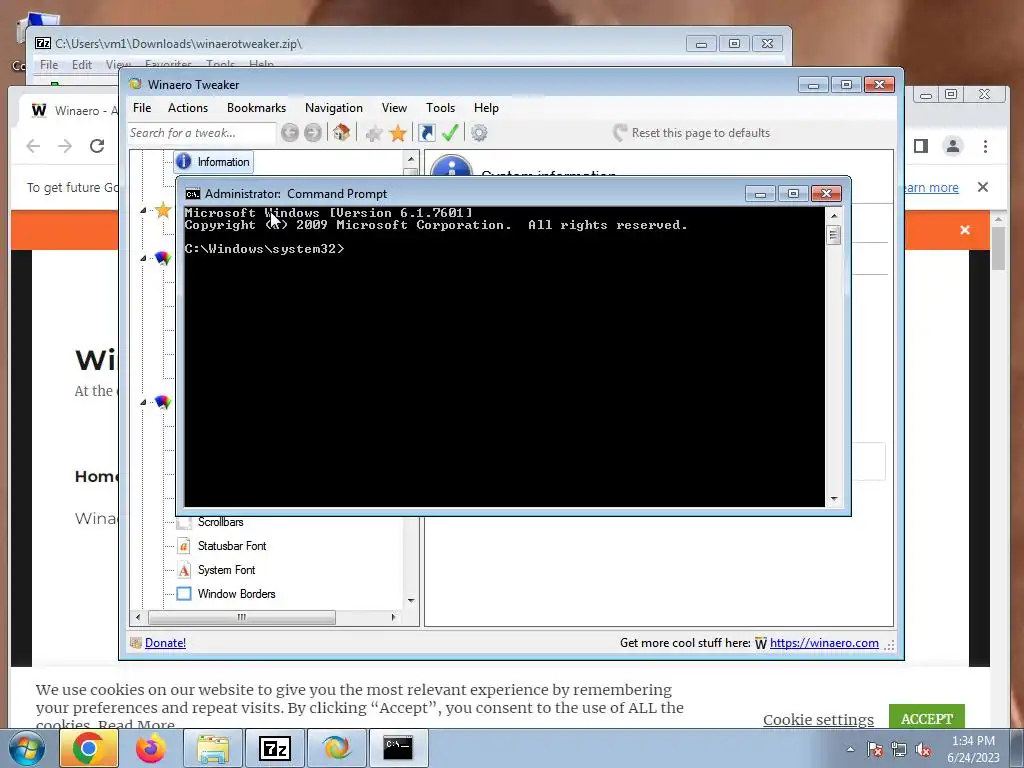Click the gray add-bookmark star with plus icon
1024x768 pixels.
click(374, 134)
